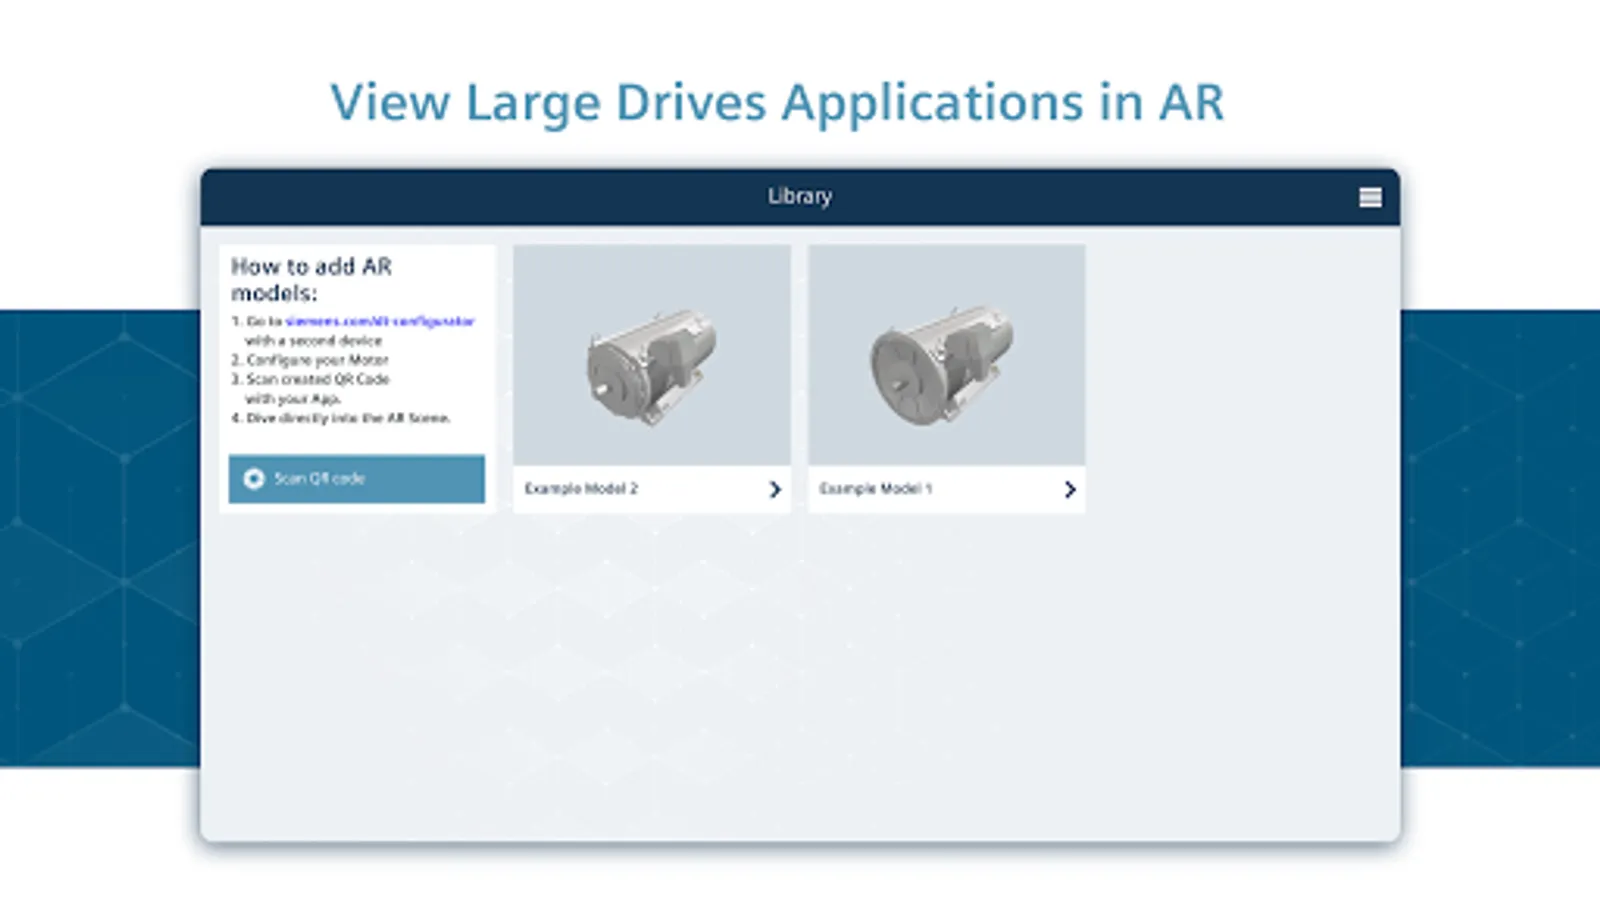The image size is (1600, 900).
Task: Expand Example Model 2 with its chevron arrow
Action: (775, 489)
